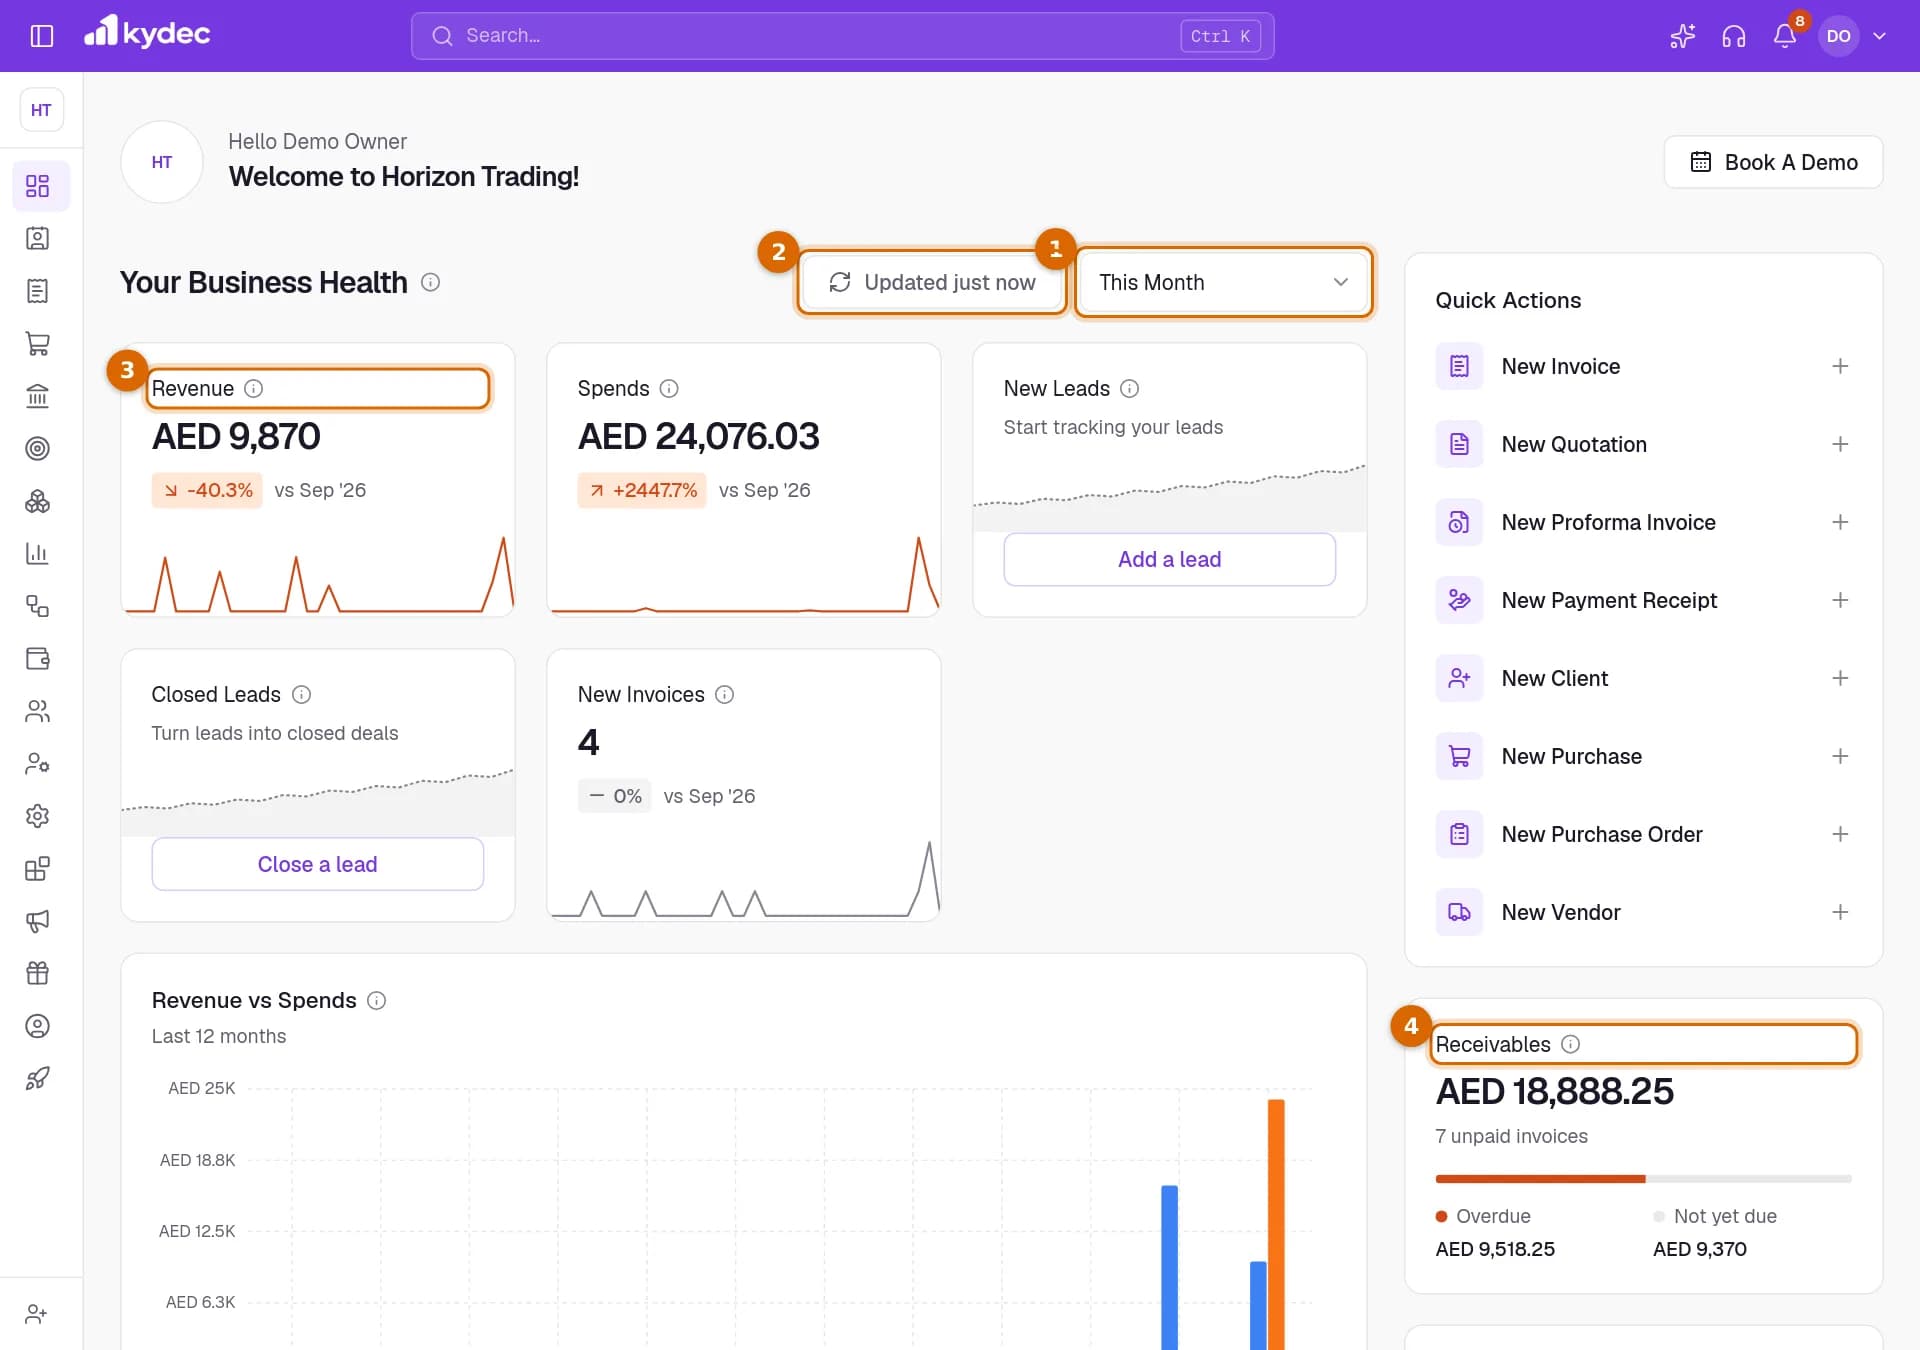The image size is (1920, 1350).
Task: Click the 7 unpaid invoices text
Action: 1511,1136
